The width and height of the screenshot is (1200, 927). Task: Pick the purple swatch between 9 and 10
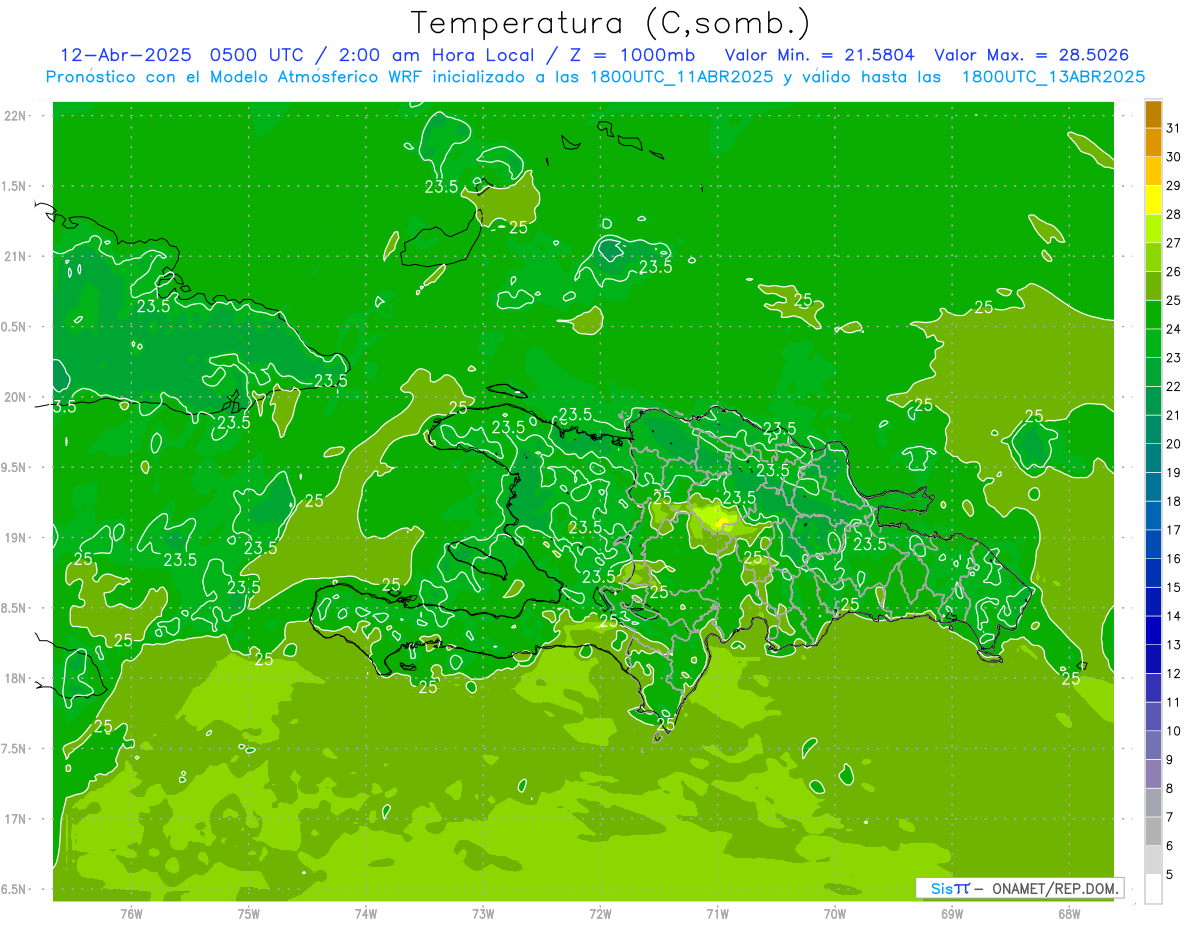click(x=1153, y=745)
